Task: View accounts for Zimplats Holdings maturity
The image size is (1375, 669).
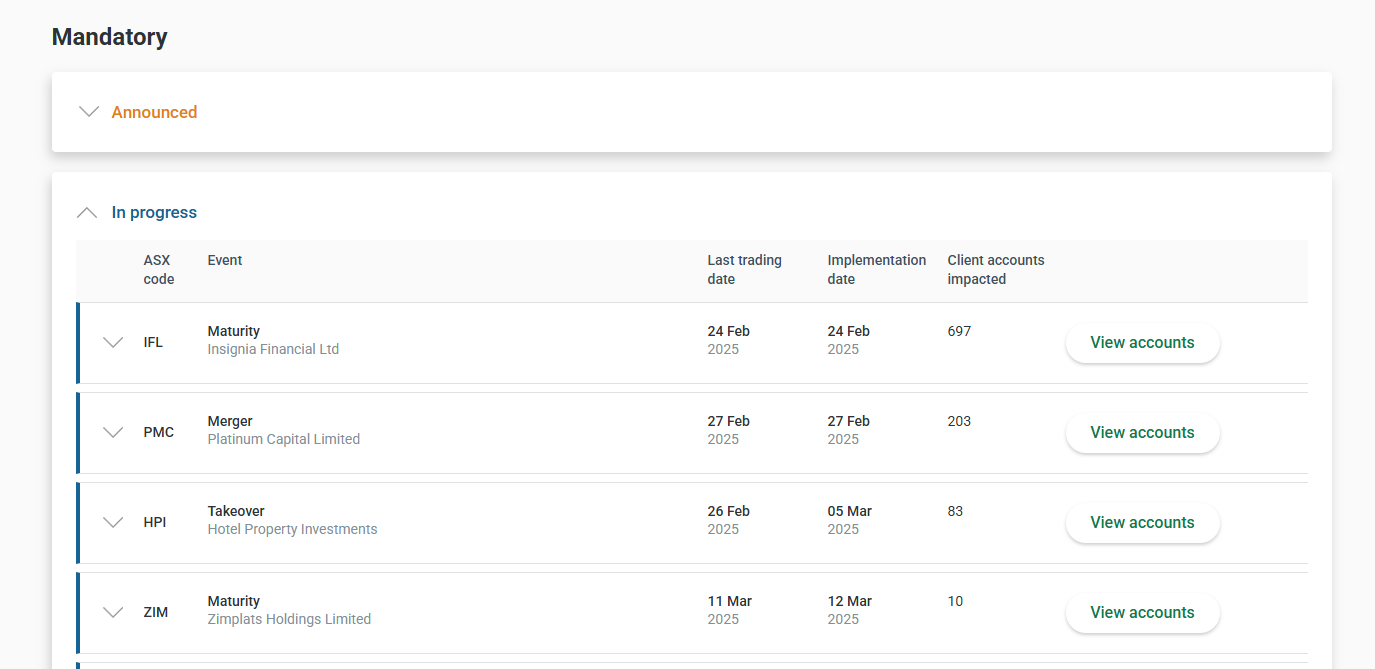Action: 1142,612
